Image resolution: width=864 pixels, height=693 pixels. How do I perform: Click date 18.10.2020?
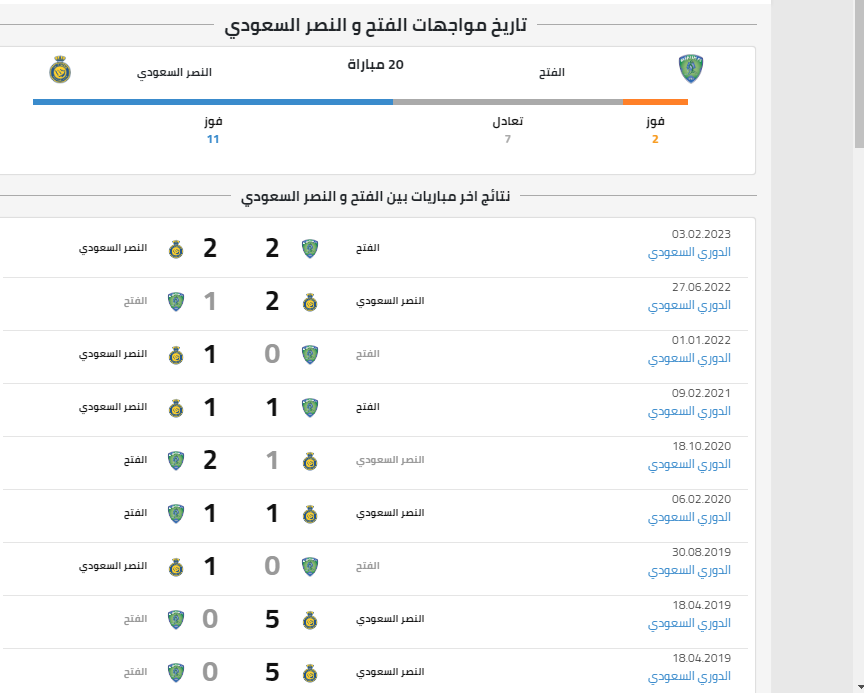pos(701,446)
